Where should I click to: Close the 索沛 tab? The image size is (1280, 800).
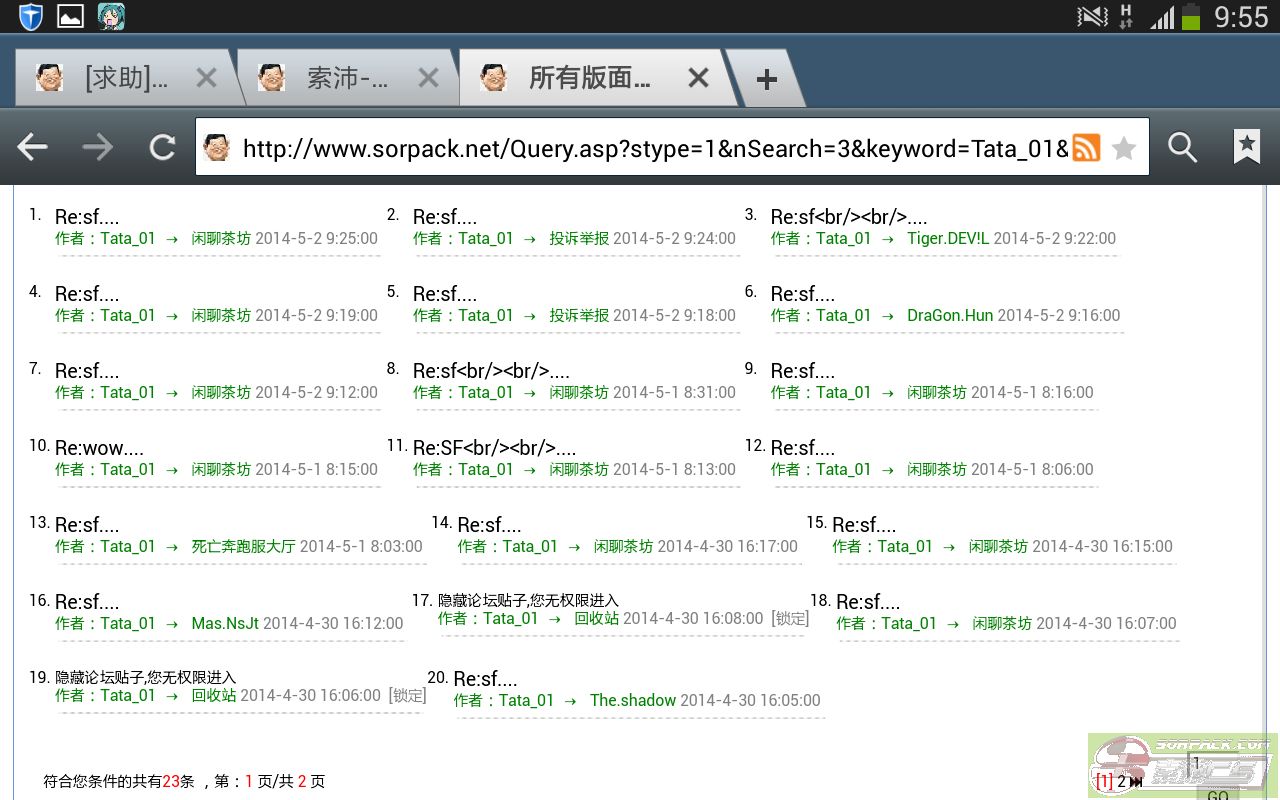[x=428, y=78]
